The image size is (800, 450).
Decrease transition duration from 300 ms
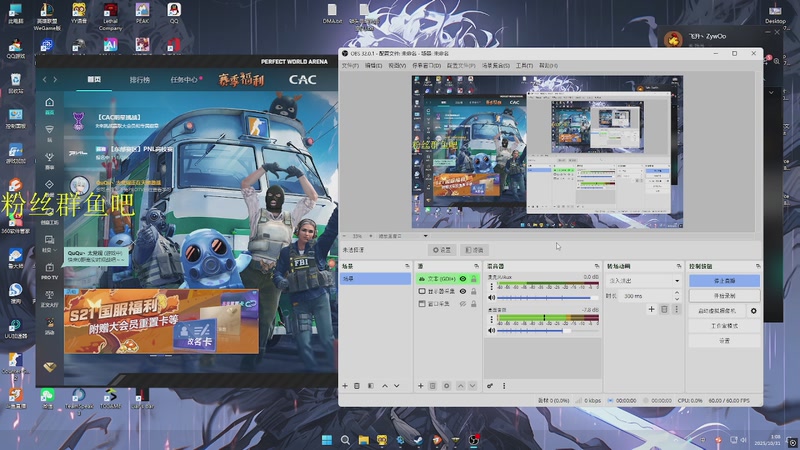coord(677,298)
